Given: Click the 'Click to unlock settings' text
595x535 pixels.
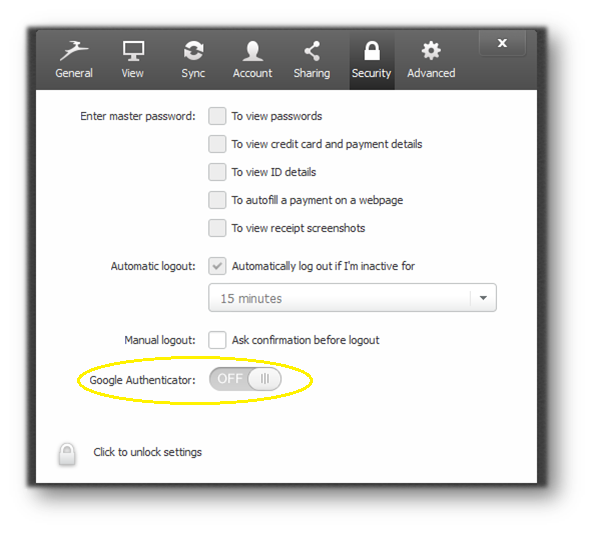Looking at the screenshot, I should click(x=148, y=452).
